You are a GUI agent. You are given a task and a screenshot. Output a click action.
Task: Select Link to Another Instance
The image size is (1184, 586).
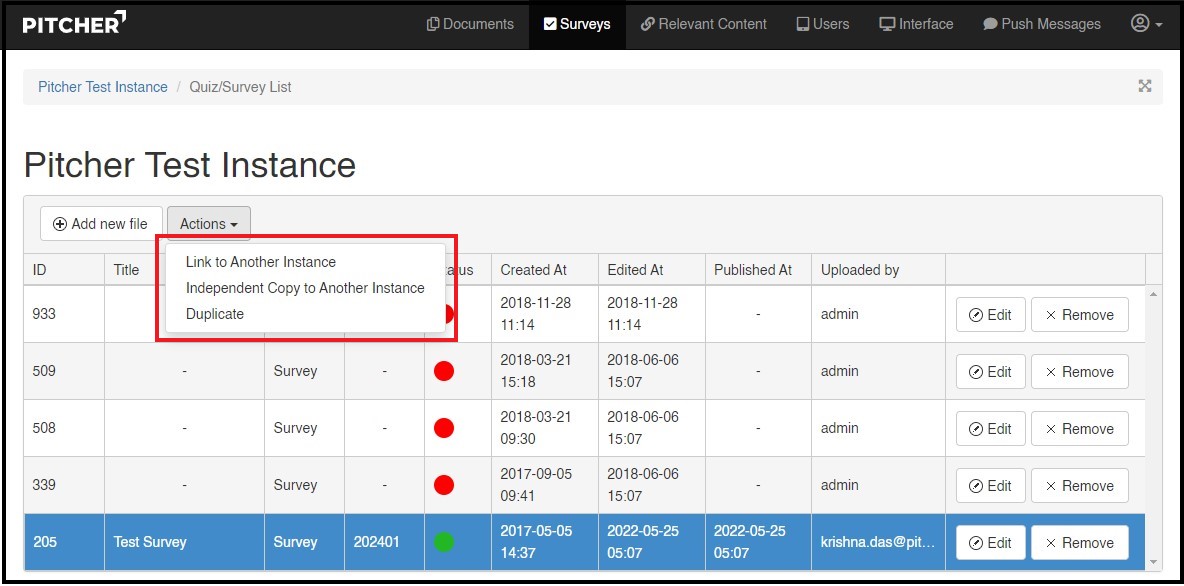coord(261,262)
